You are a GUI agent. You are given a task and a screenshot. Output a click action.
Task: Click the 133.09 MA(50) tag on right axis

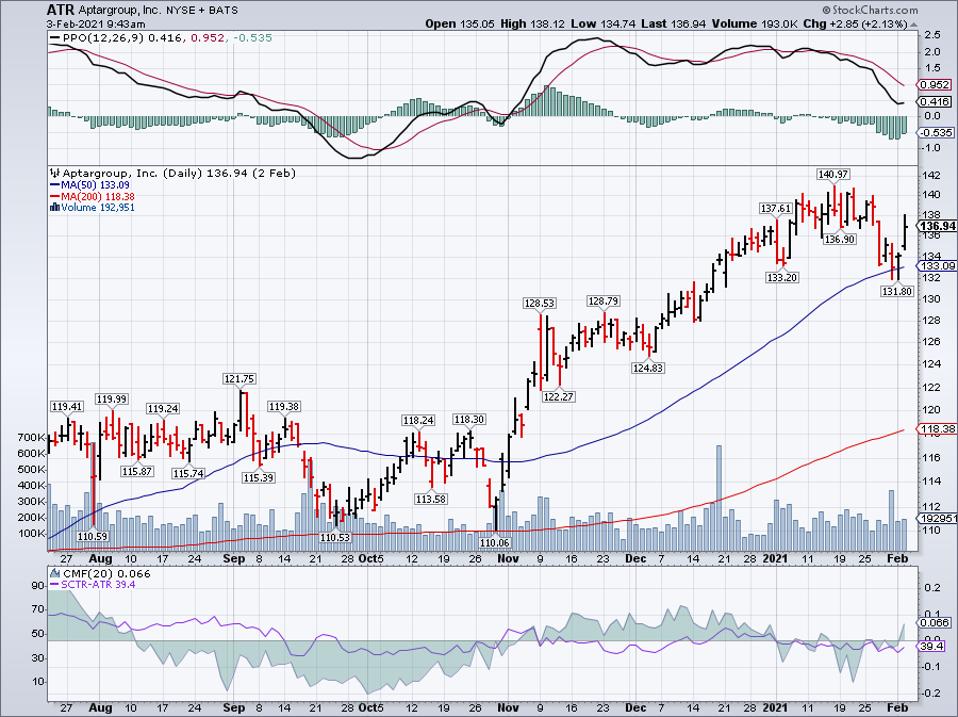coord(937,266)
